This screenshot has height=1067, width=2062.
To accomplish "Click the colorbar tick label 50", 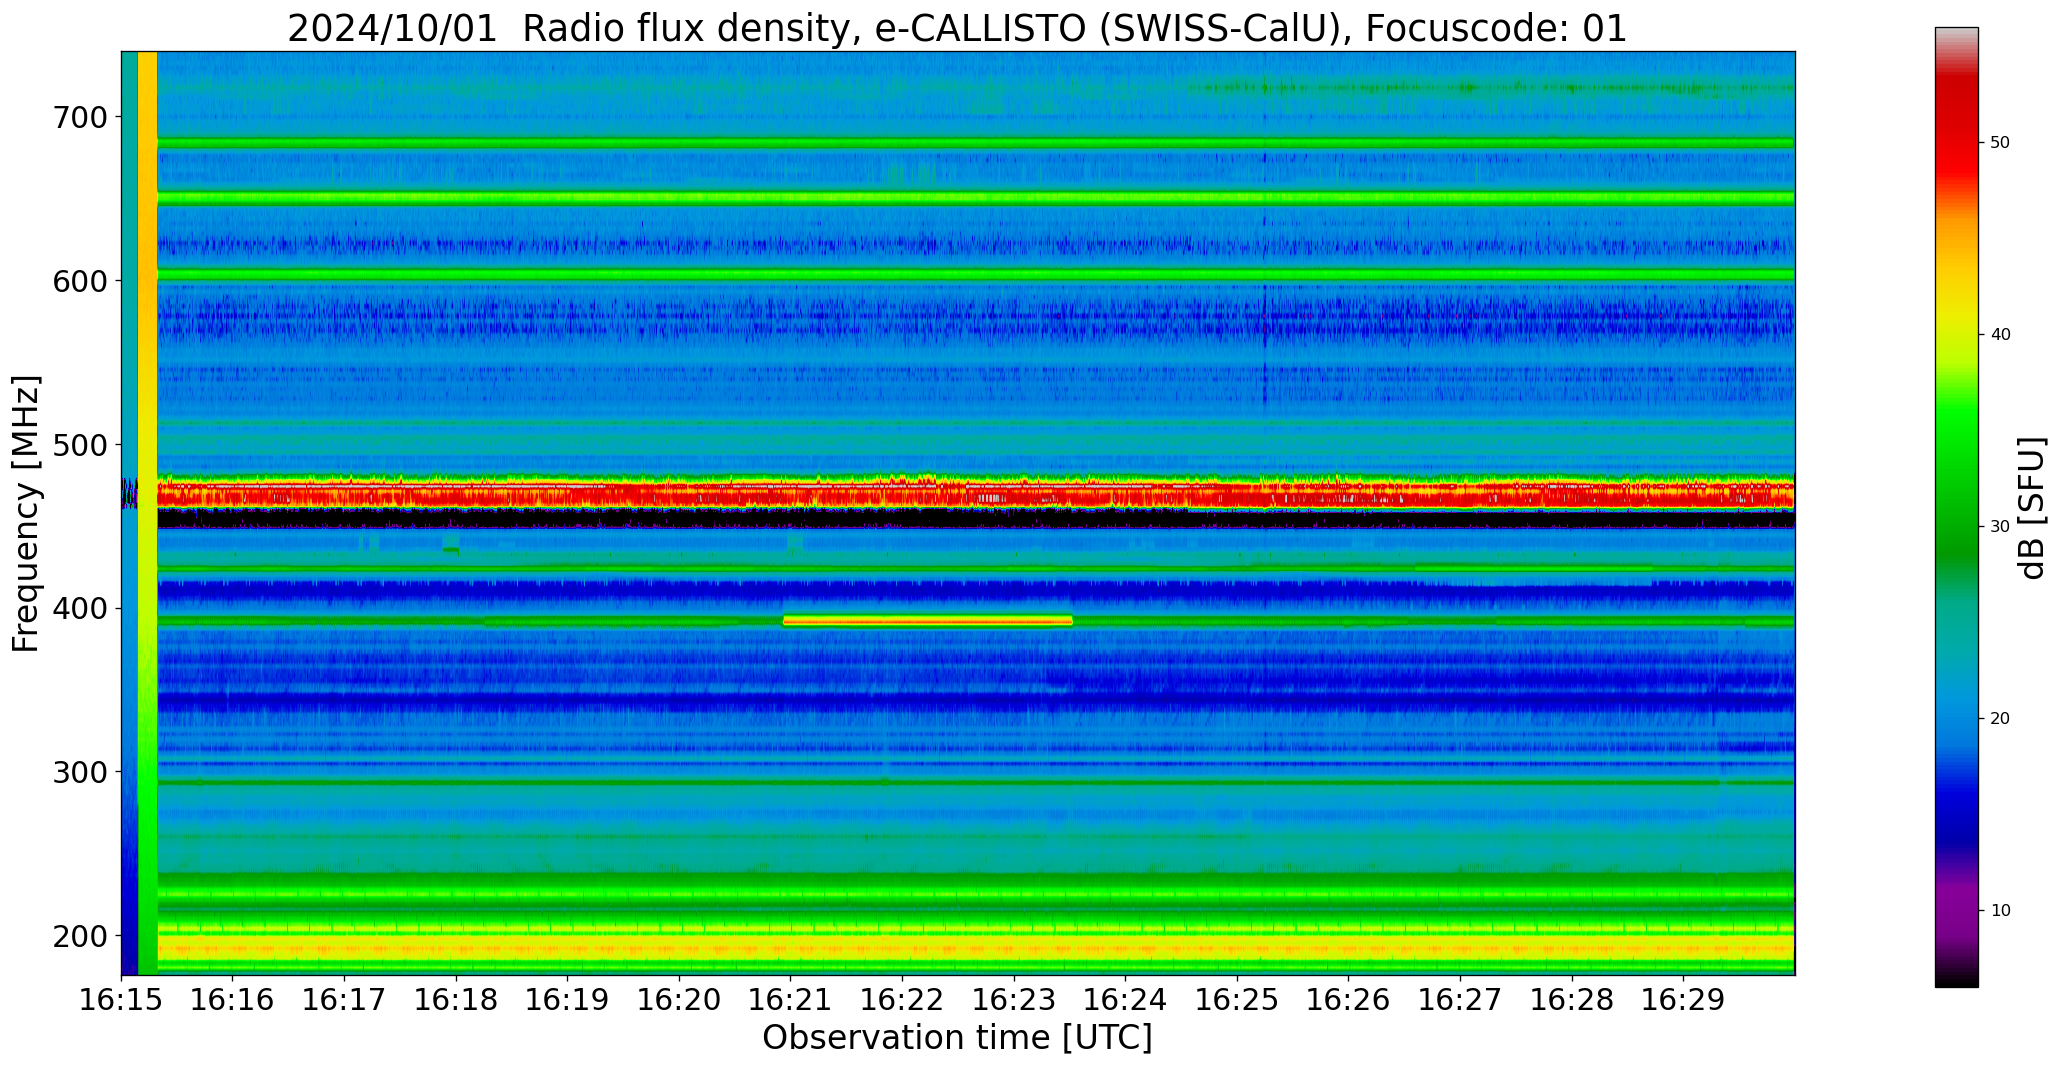I will (x=2000, y=143).
